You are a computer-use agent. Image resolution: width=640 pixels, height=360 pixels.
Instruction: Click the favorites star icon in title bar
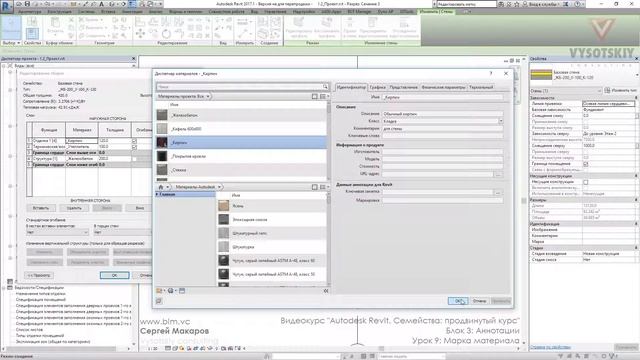517,4
